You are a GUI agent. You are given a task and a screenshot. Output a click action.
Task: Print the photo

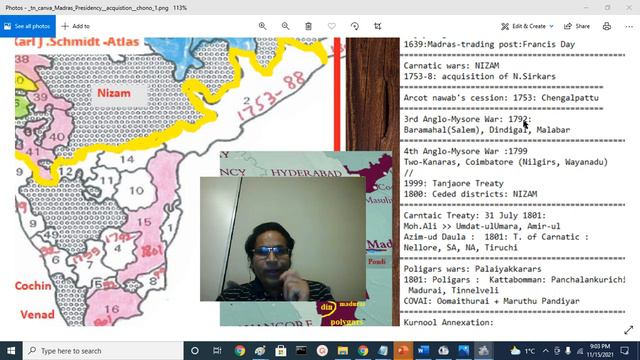(607, 26)
